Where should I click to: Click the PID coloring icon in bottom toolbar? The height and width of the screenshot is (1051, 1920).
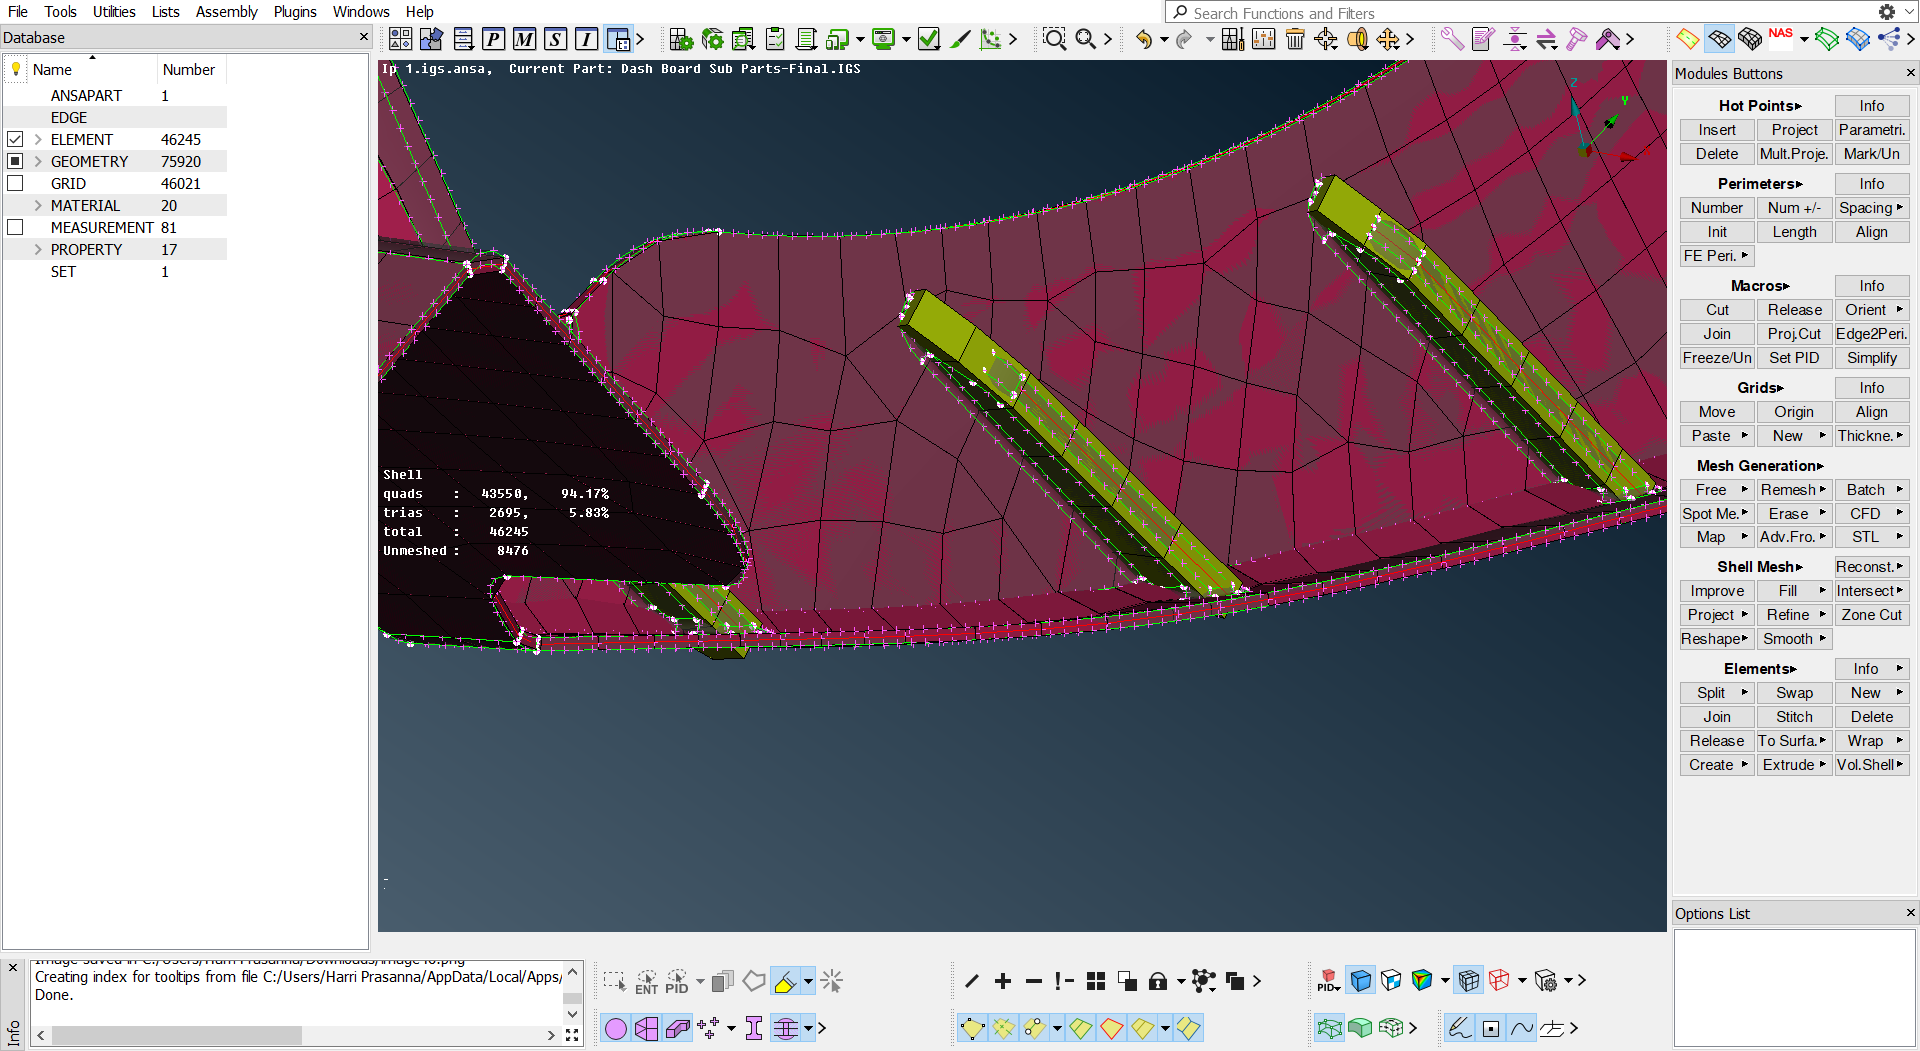tap(1329, 981)
